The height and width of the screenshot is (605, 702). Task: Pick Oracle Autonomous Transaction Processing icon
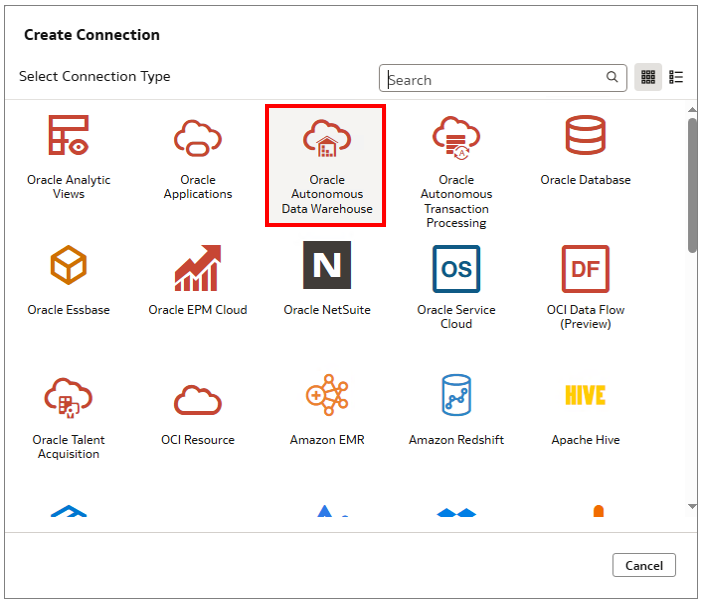pyautogui.click(x=456, y=138)
